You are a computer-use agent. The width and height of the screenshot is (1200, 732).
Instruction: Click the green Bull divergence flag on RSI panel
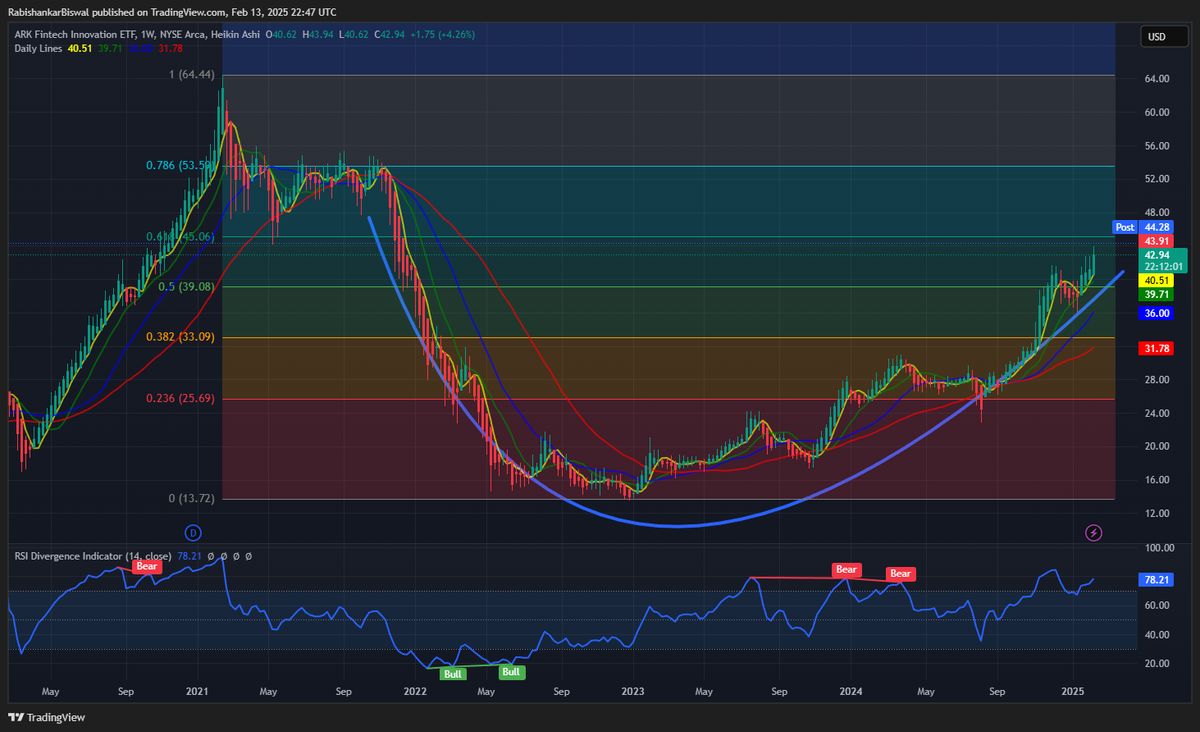(452, 673)
